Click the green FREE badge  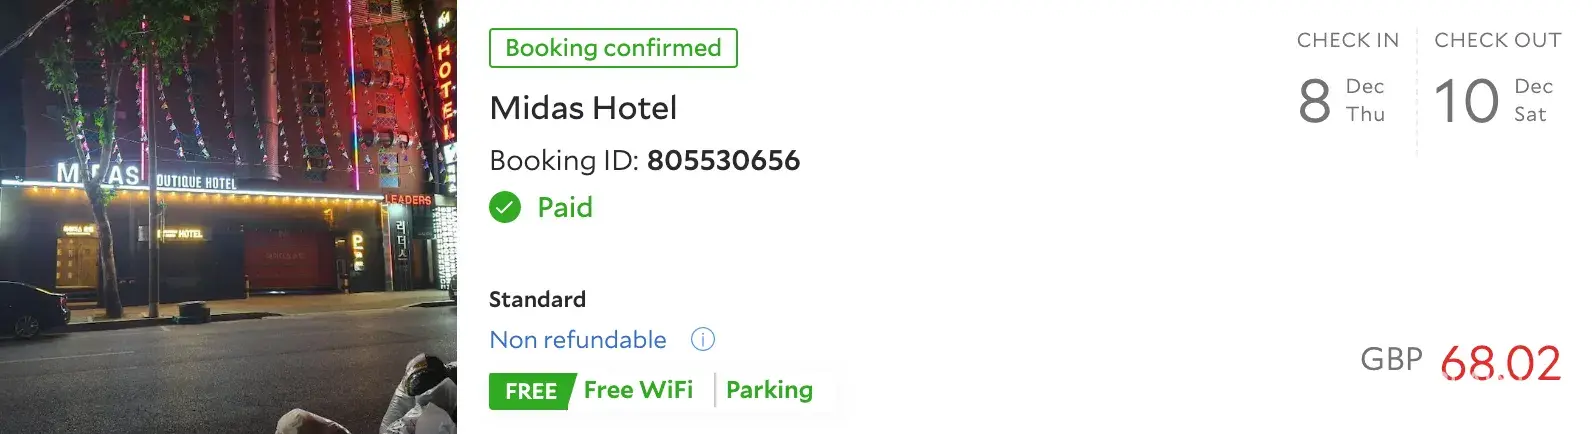pyautogui.click(x=530, y=391)
